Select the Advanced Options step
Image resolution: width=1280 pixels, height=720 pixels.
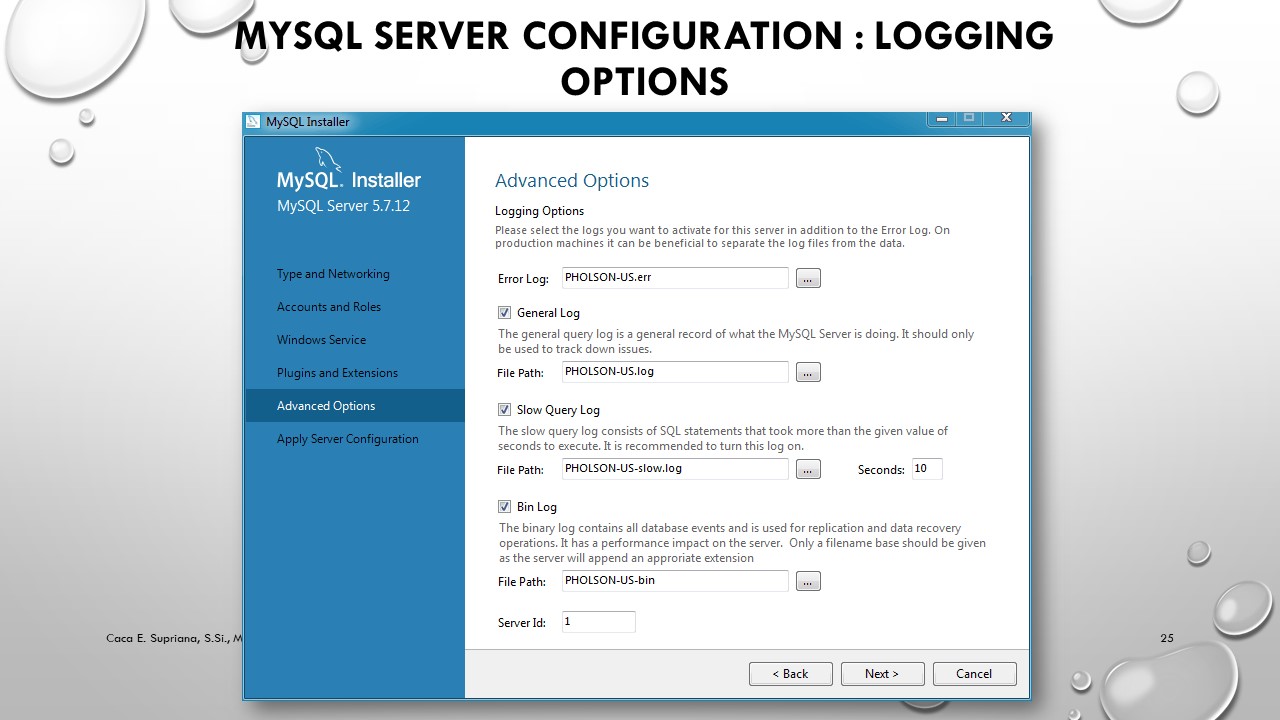coord(355,406)
